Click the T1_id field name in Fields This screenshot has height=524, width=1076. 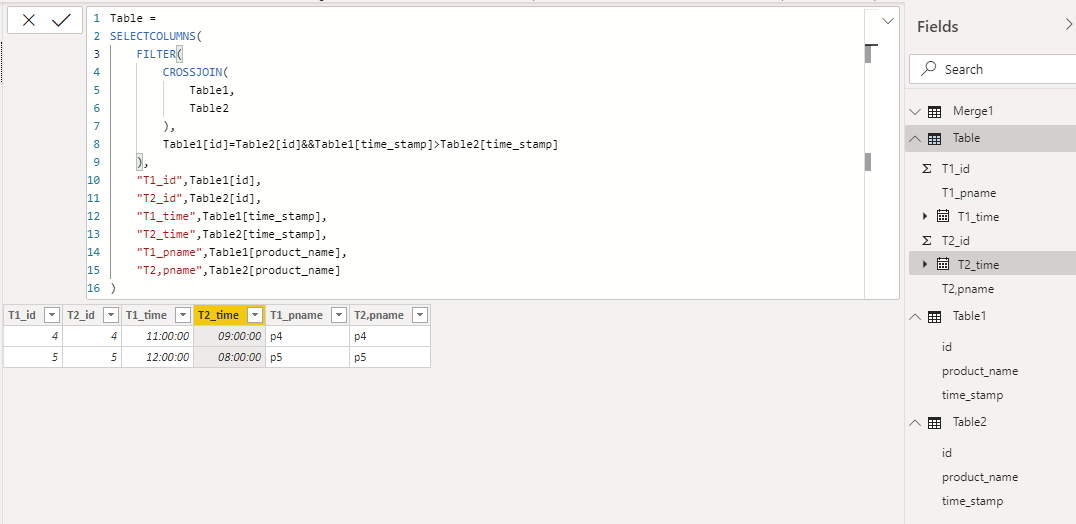[x=955, y=169]
